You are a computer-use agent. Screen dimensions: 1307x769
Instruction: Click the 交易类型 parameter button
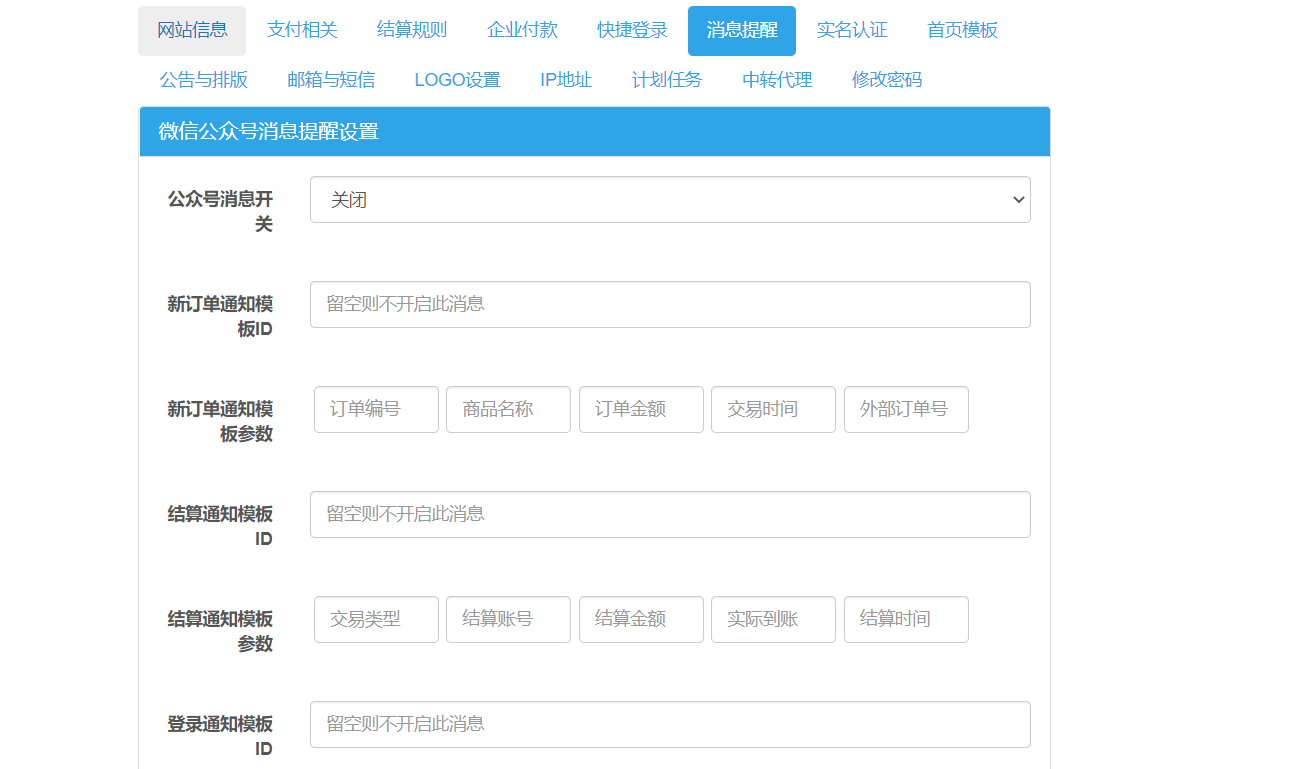376,619
